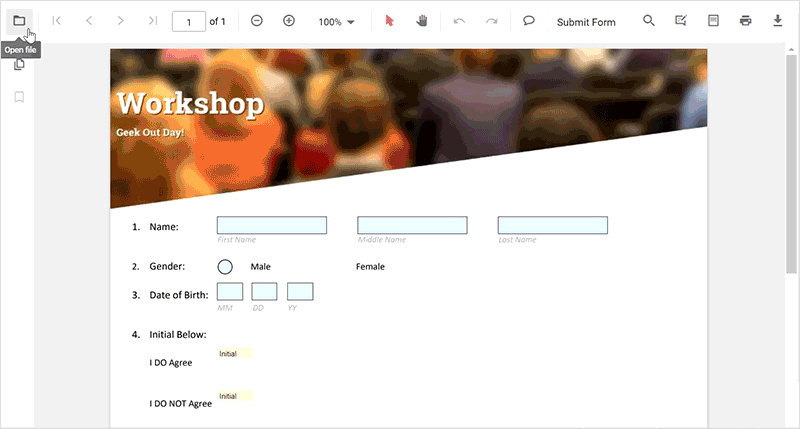
Task: Click the zoom out minus icon
Action: tap(257, 21)
